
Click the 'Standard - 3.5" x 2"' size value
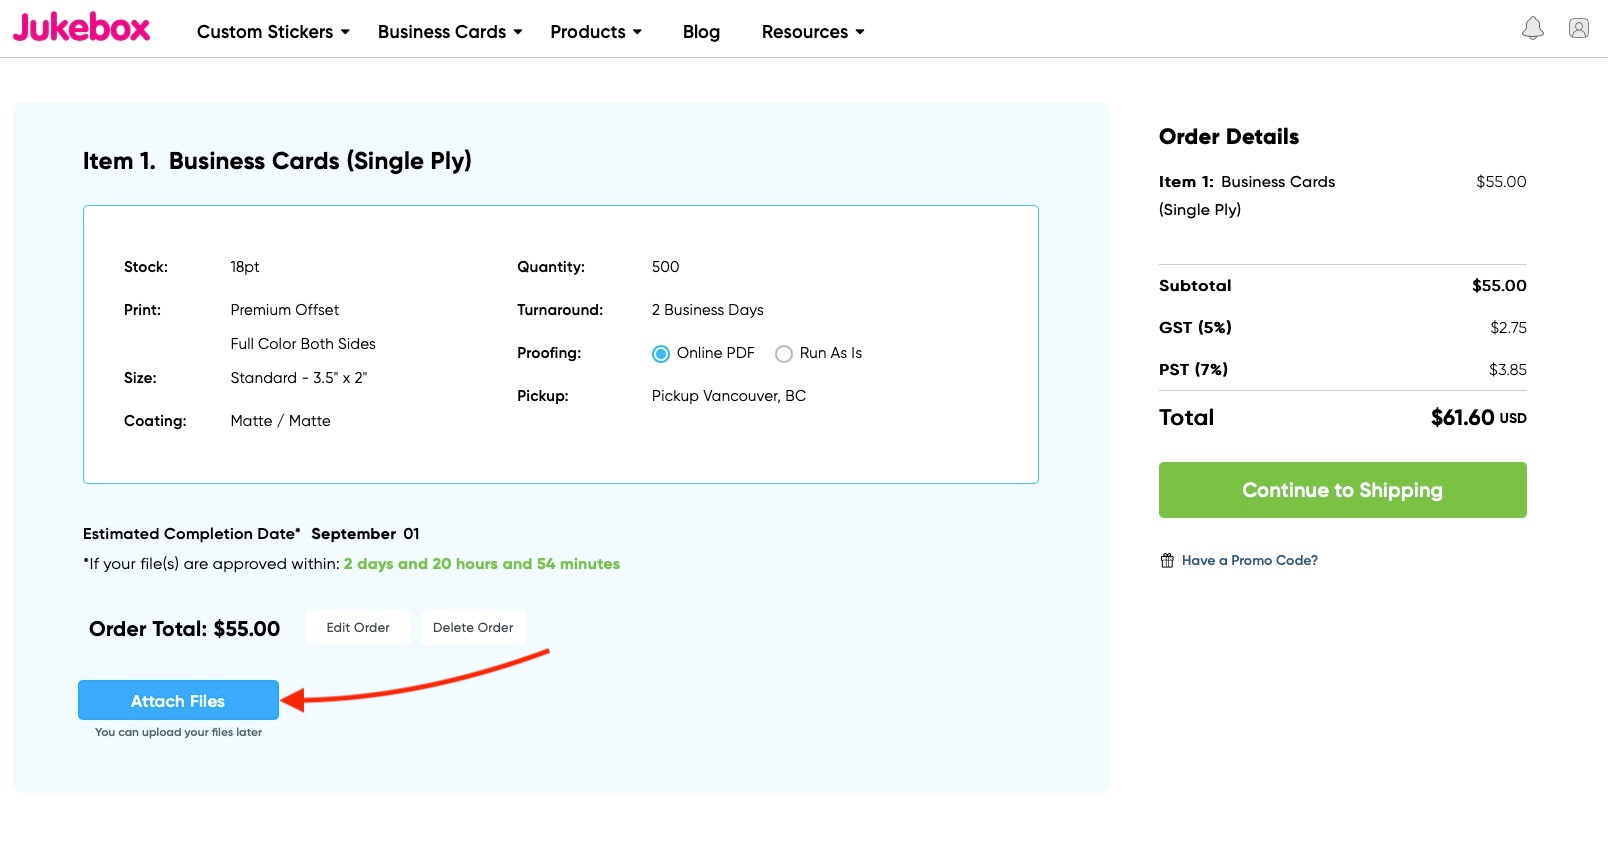299,378
